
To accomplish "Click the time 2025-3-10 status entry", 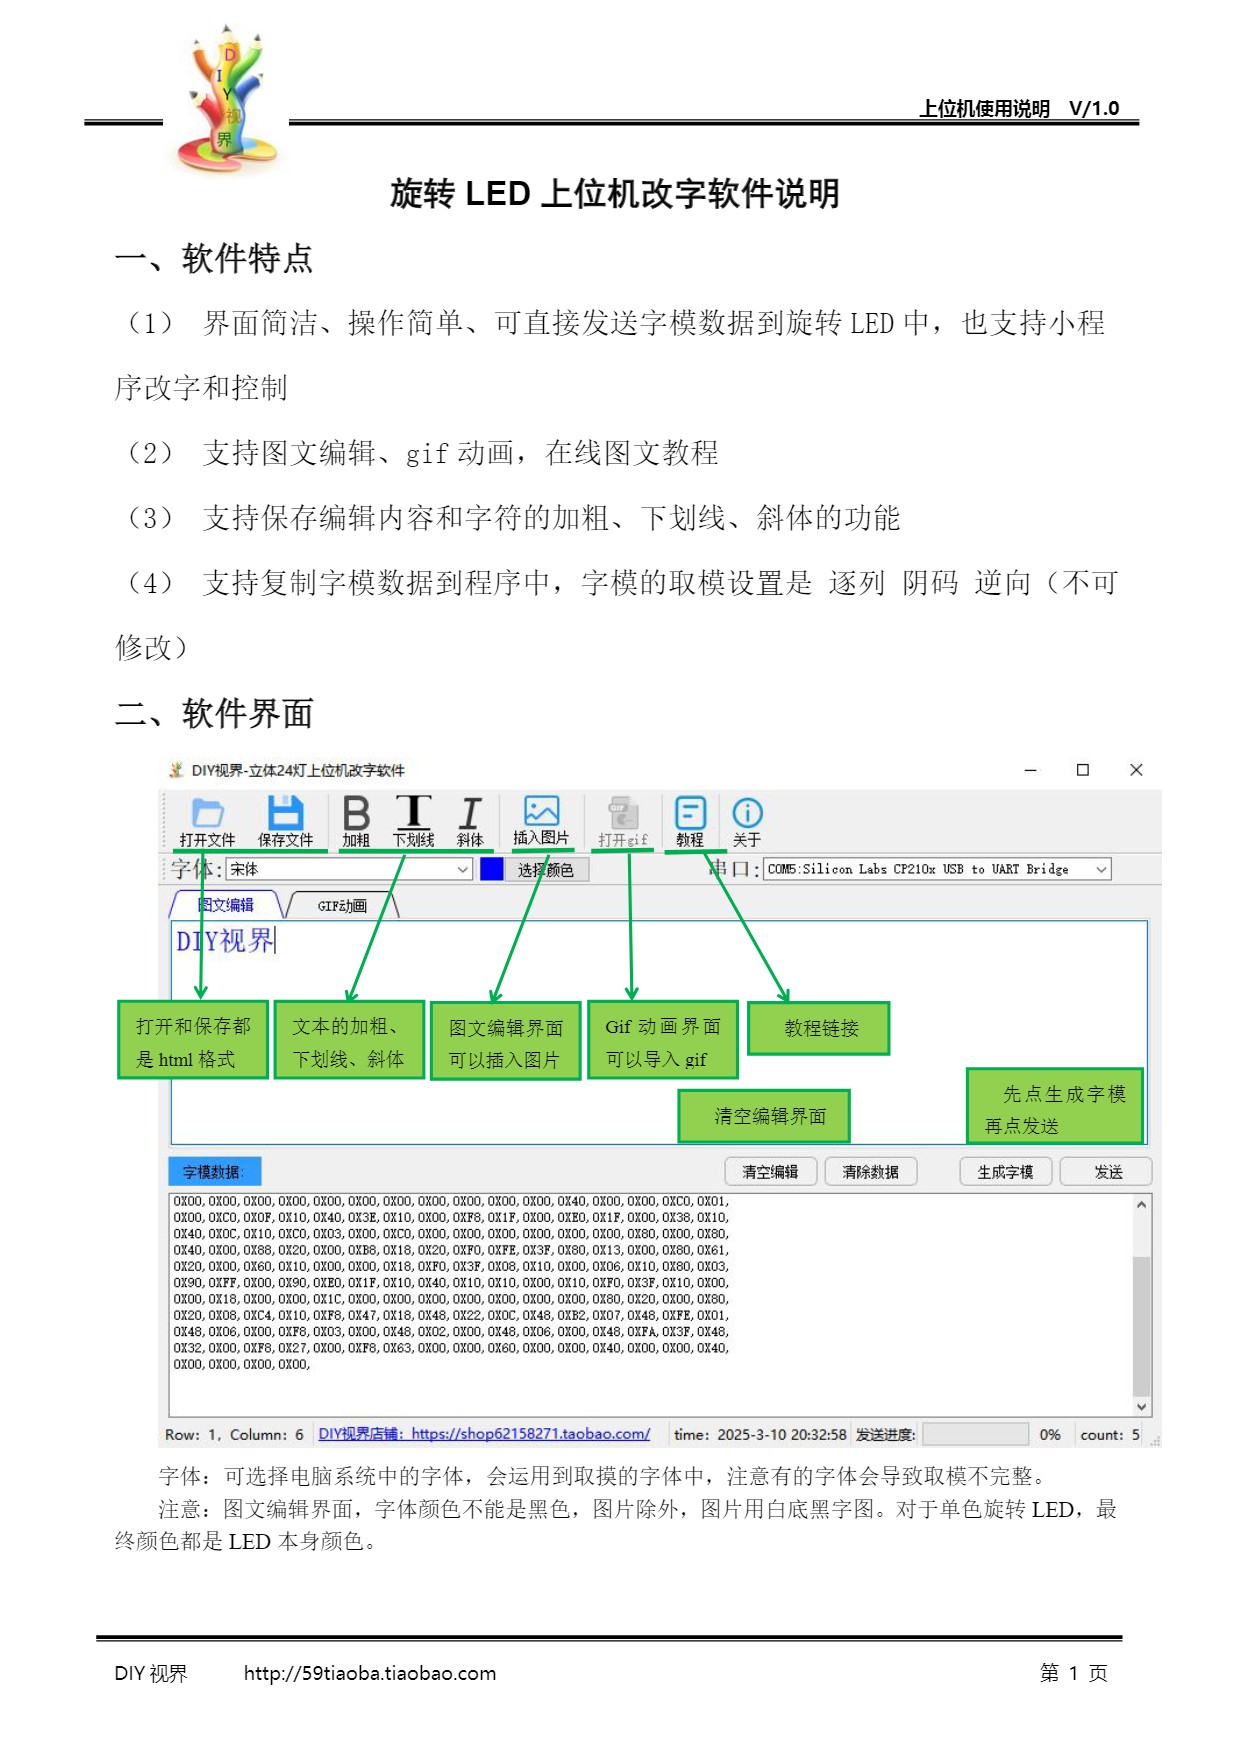I will 760,1435.
